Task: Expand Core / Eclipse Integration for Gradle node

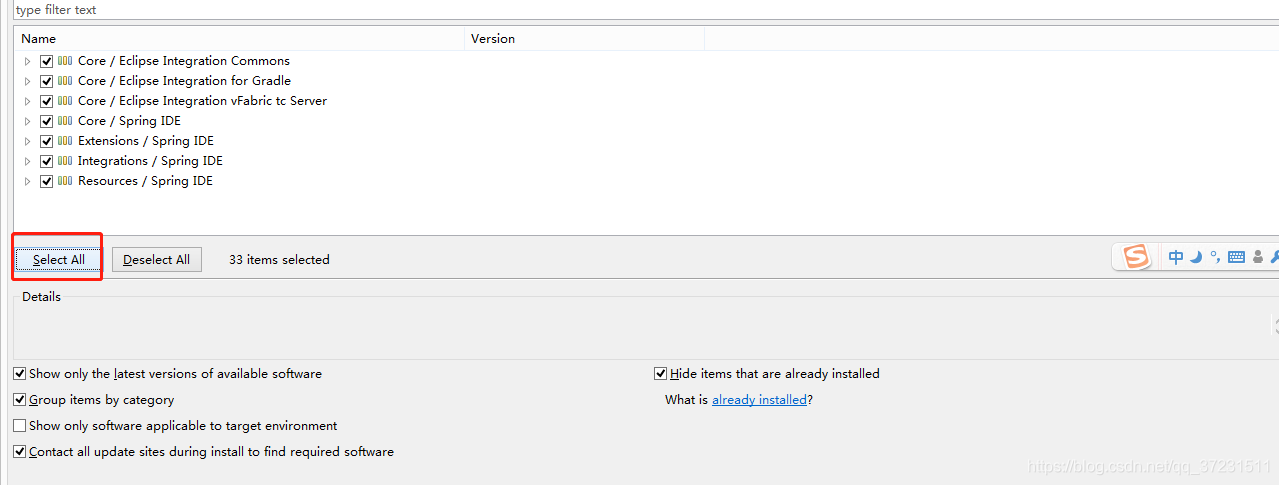Action: click(28, 81)
